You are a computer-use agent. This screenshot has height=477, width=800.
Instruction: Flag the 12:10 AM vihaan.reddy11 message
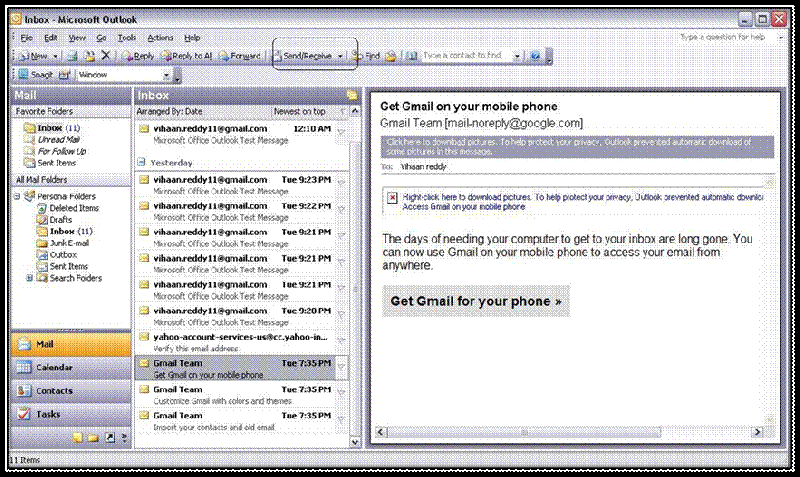coord(341,132)
